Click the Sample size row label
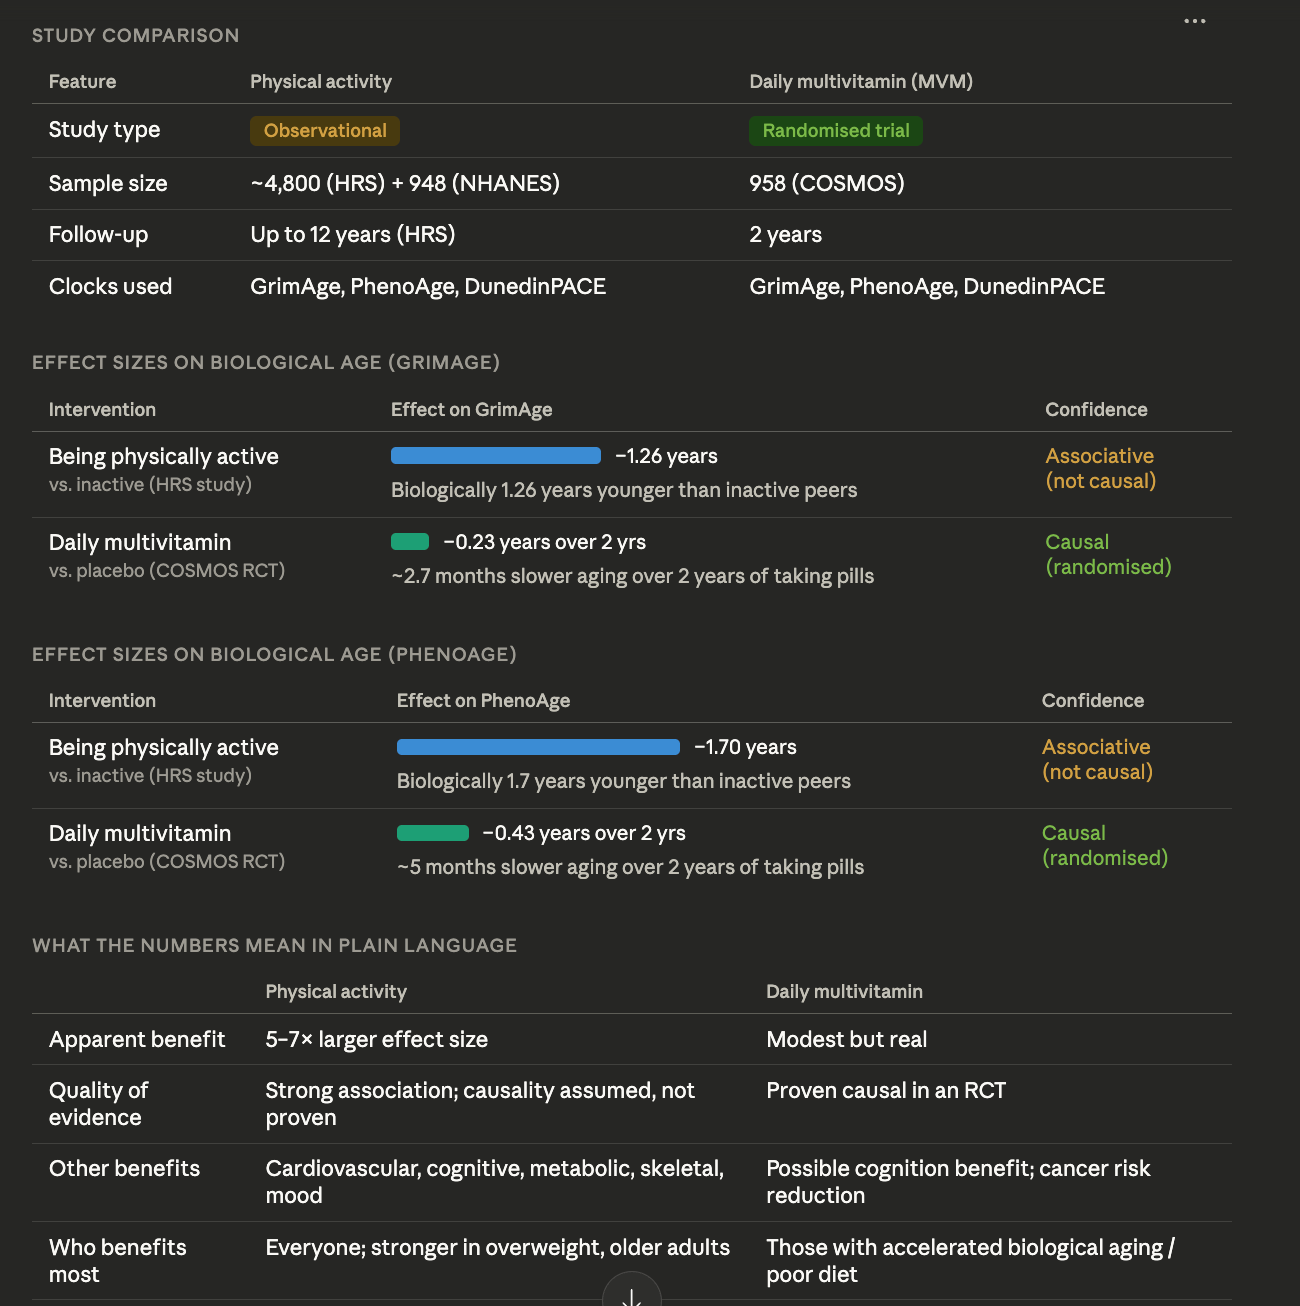Viewport: 1300px width, 1306px height. click(108, 183)
